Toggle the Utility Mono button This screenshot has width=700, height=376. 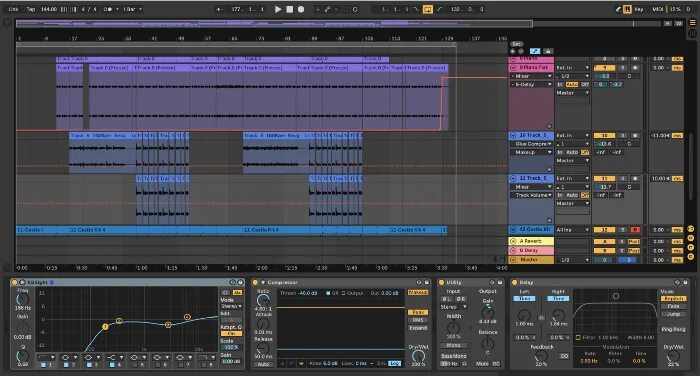click(454, 346)
